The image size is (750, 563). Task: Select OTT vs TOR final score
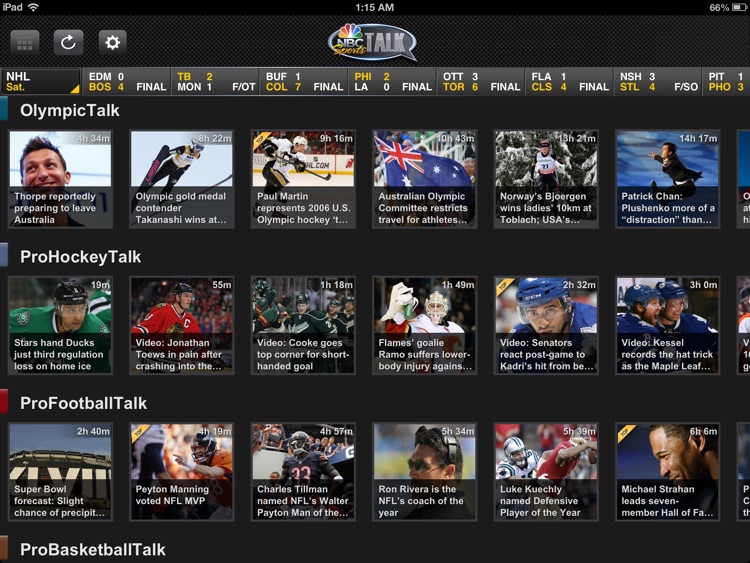[481, 82]
